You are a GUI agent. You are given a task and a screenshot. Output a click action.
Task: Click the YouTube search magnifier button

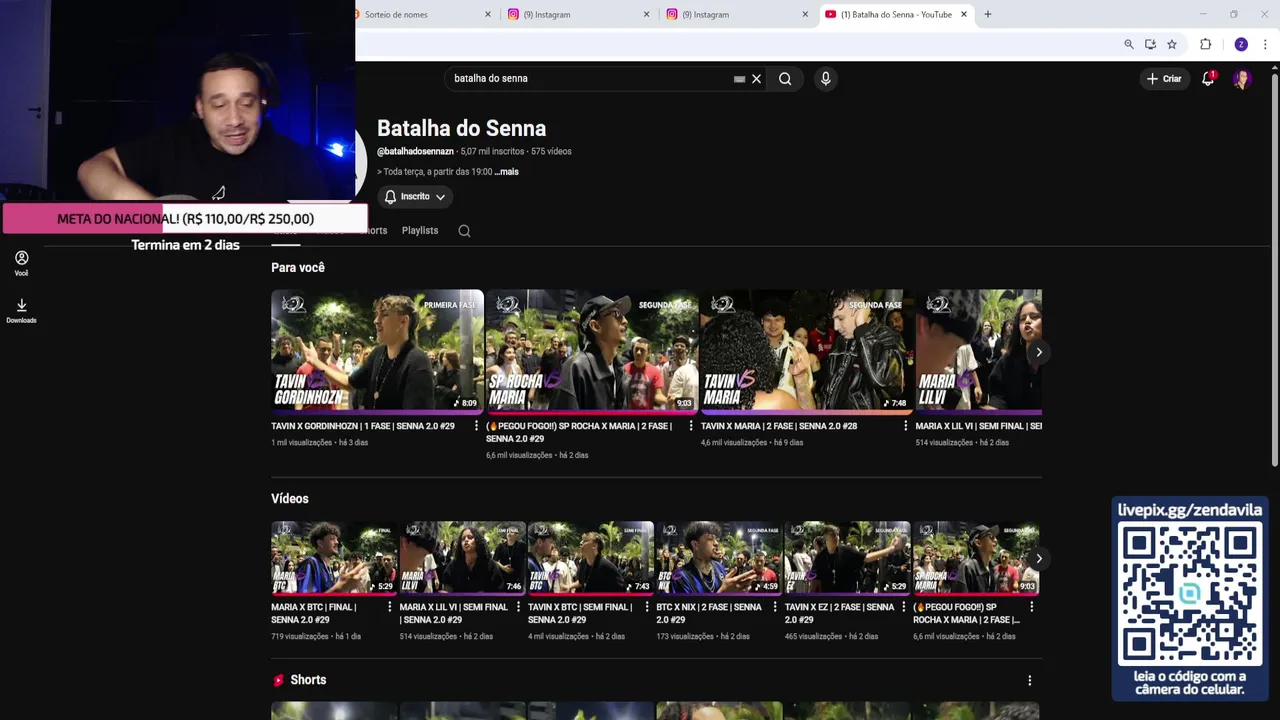[x=785, y=79]
